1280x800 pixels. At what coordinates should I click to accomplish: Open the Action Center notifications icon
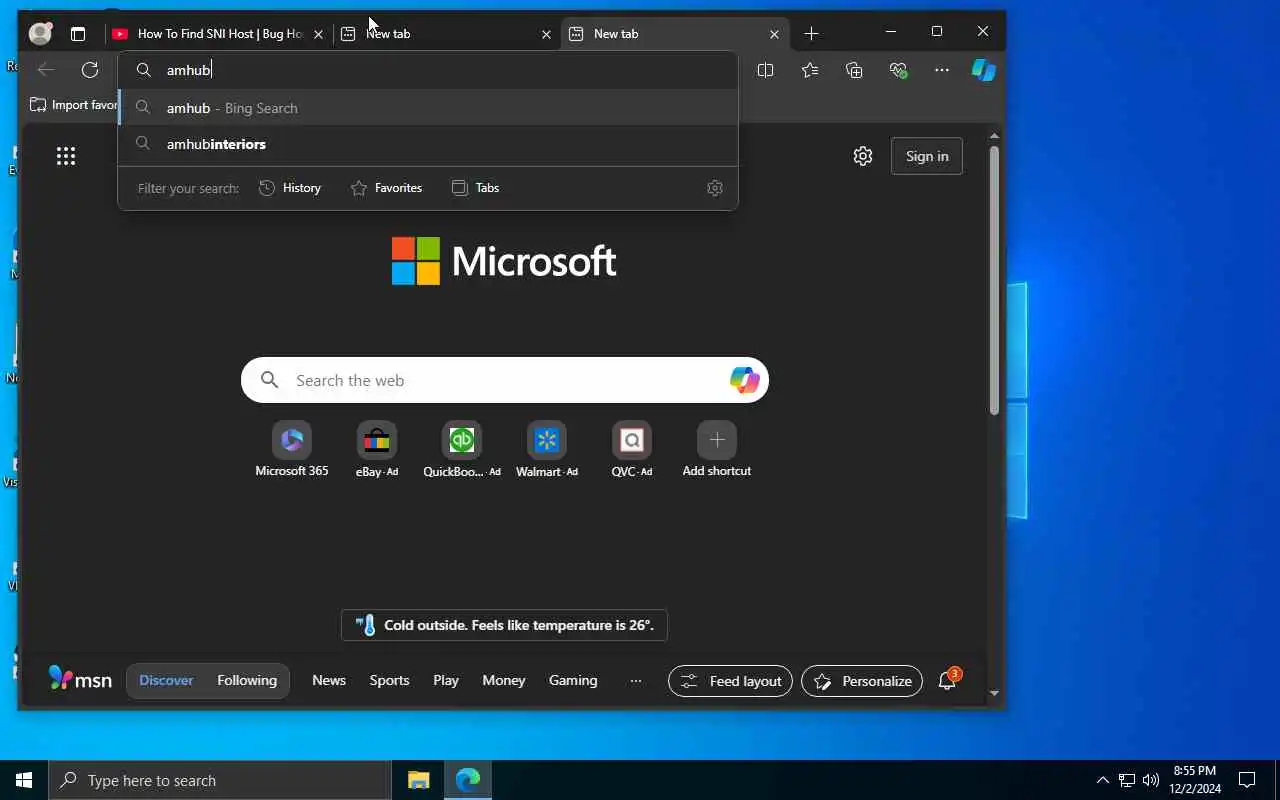(1247, 780)
